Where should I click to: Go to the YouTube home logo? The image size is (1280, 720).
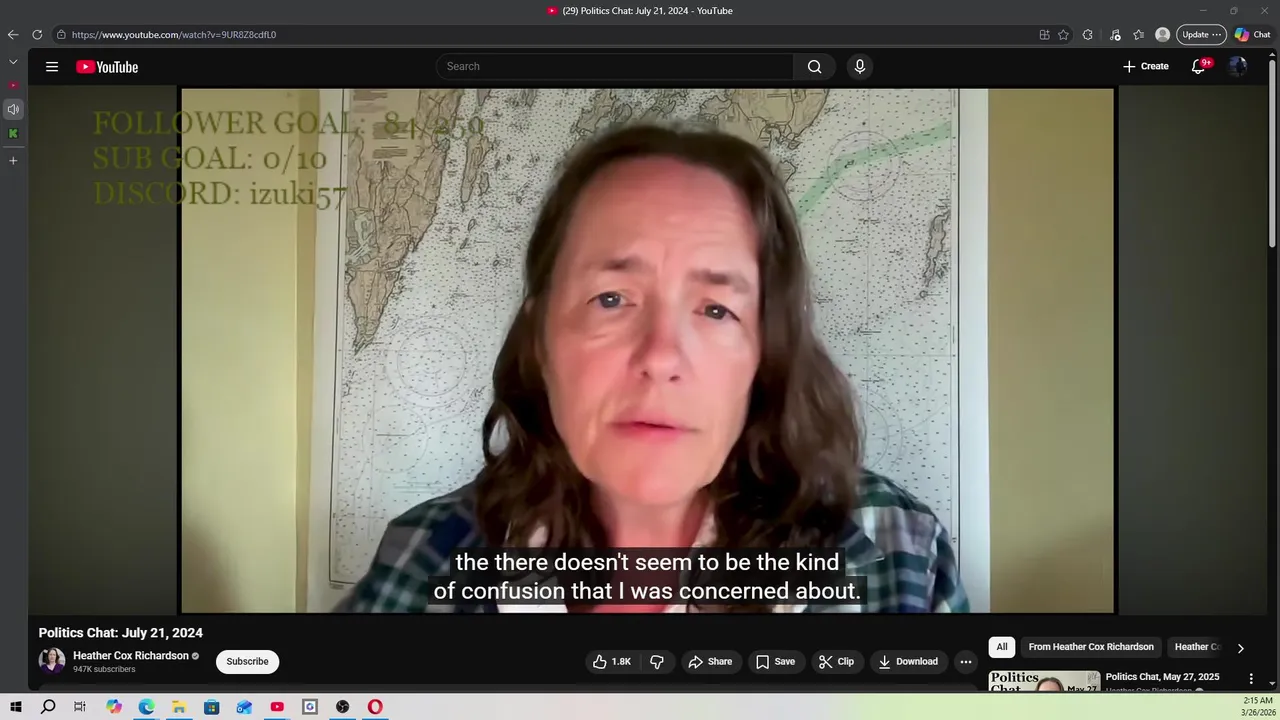coord(107,67)
